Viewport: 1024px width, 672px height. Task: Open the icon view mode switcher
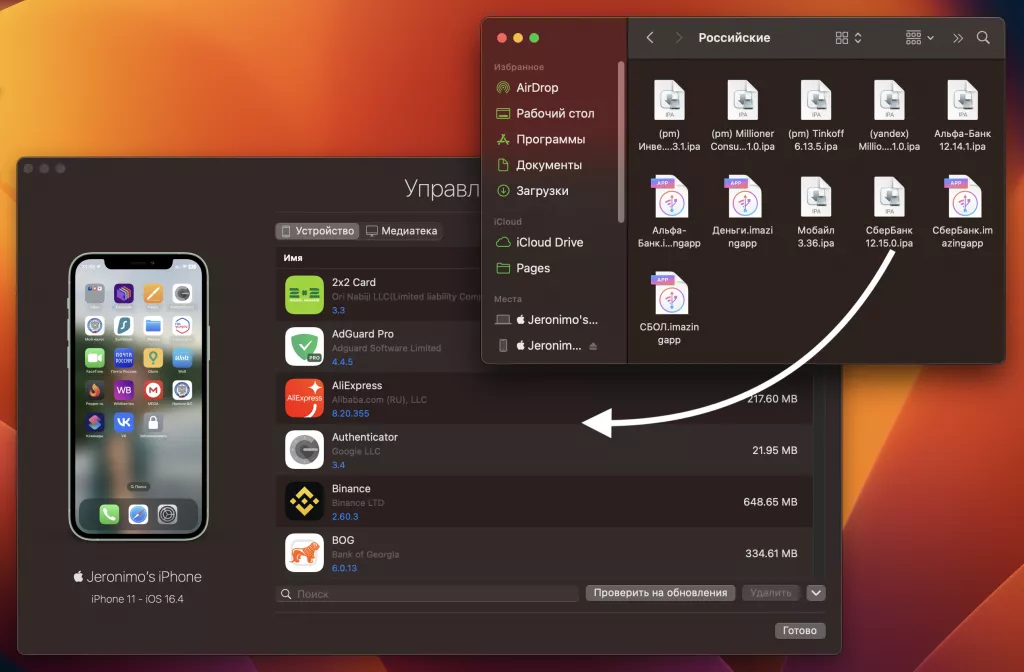(x=848, y=38)
